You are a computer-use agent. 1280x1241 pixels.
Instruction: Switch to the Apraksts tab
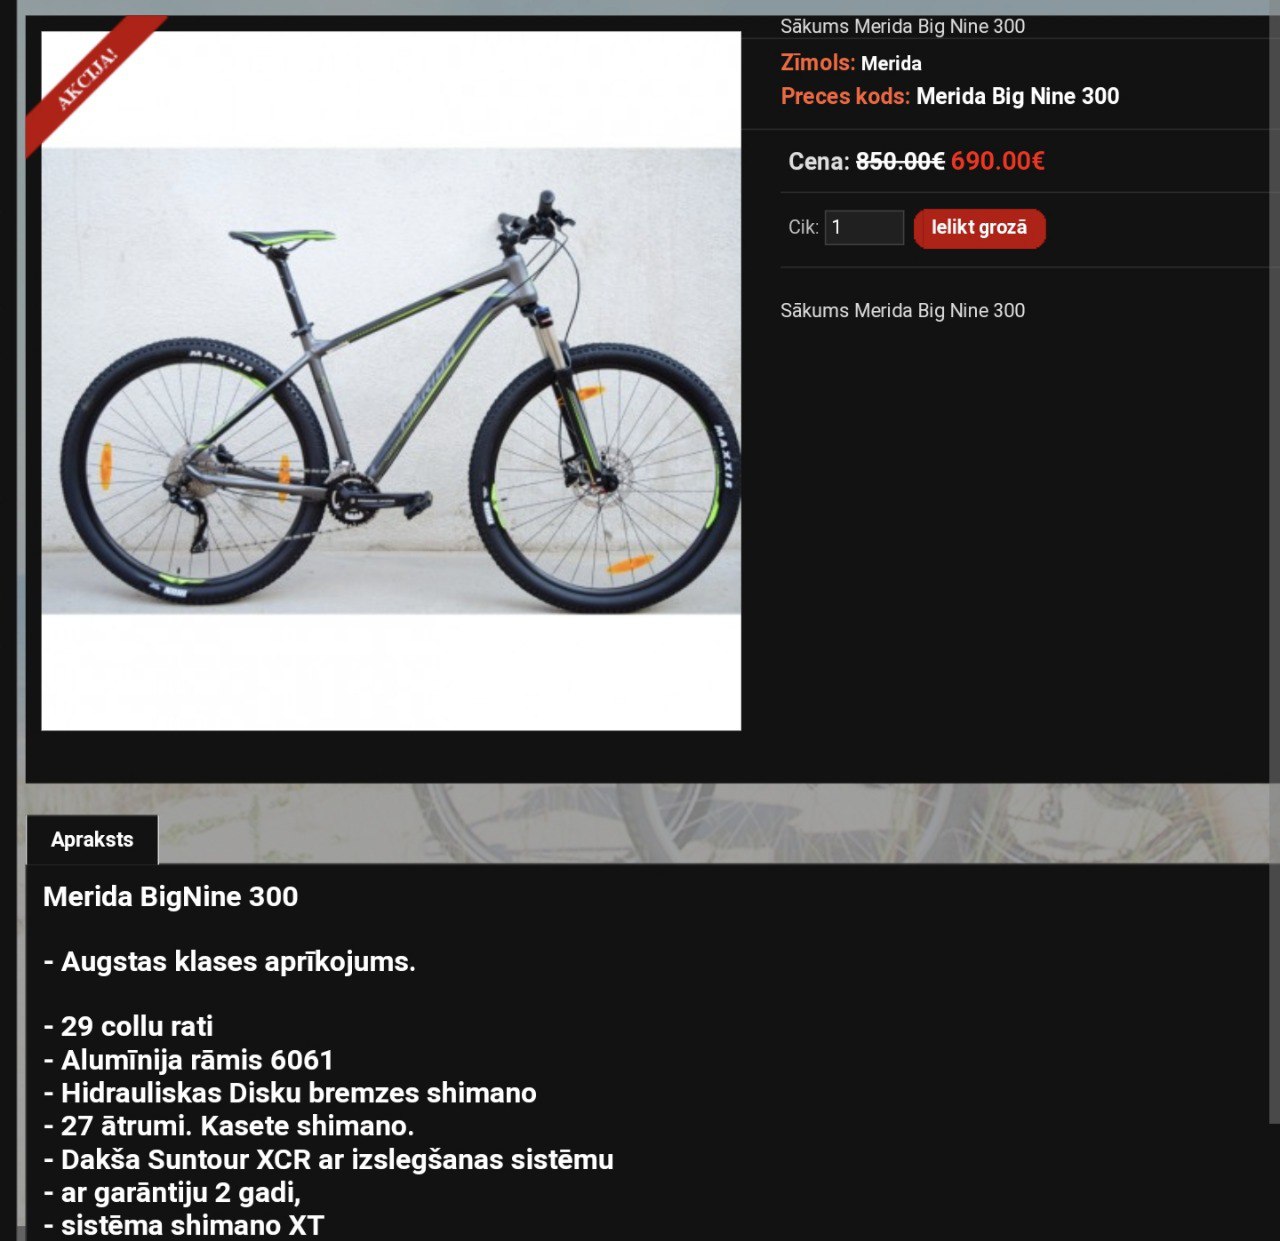[92, 840]
